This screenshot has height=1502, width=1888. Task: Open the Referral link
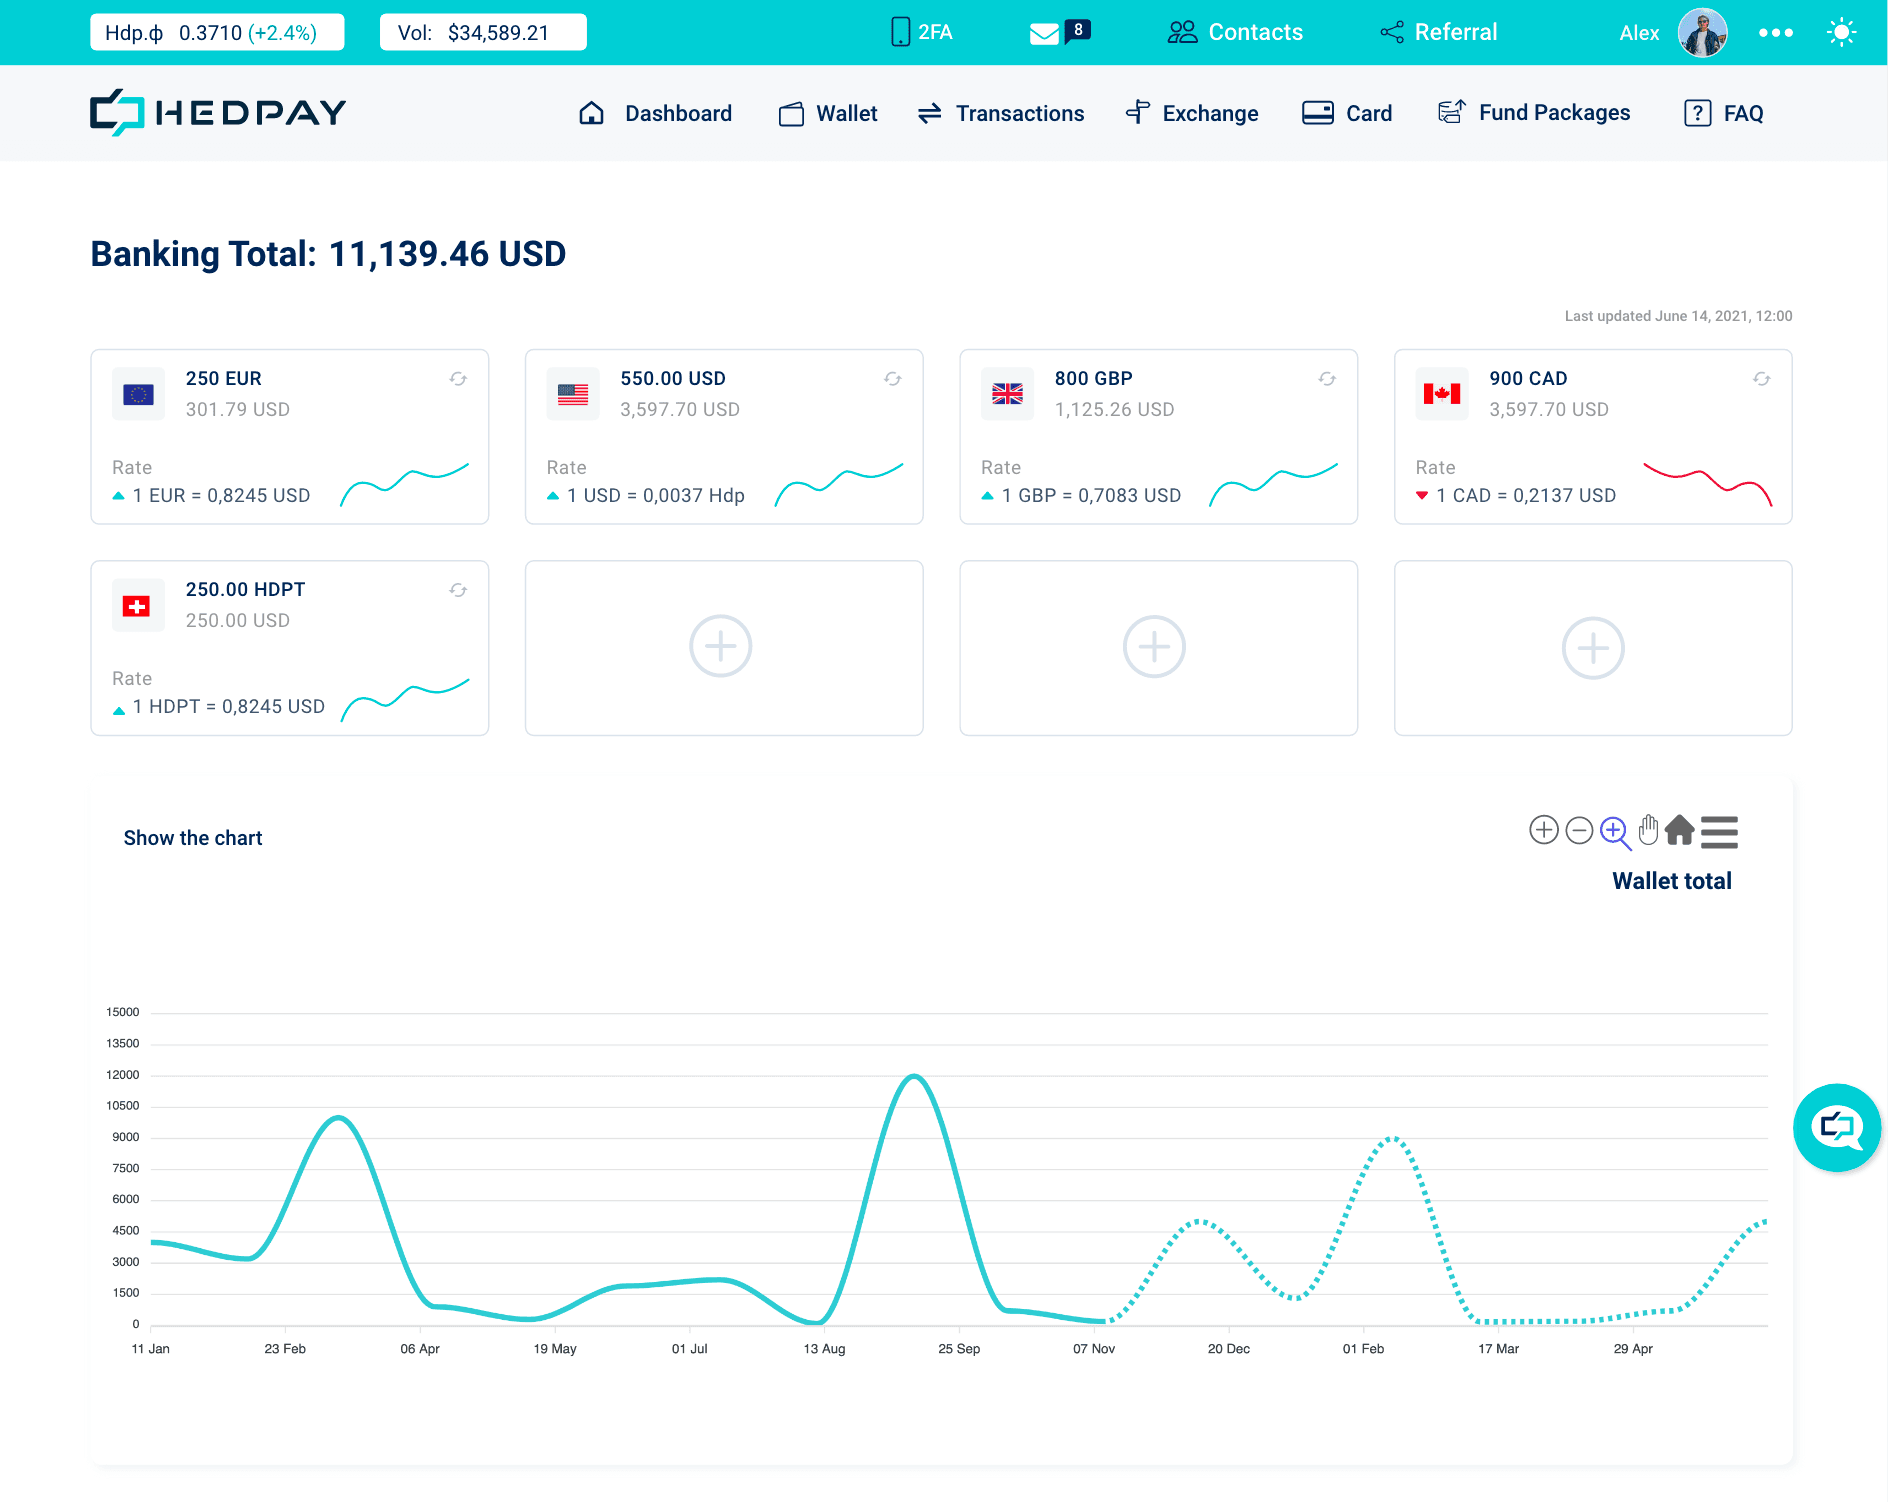1439,32
